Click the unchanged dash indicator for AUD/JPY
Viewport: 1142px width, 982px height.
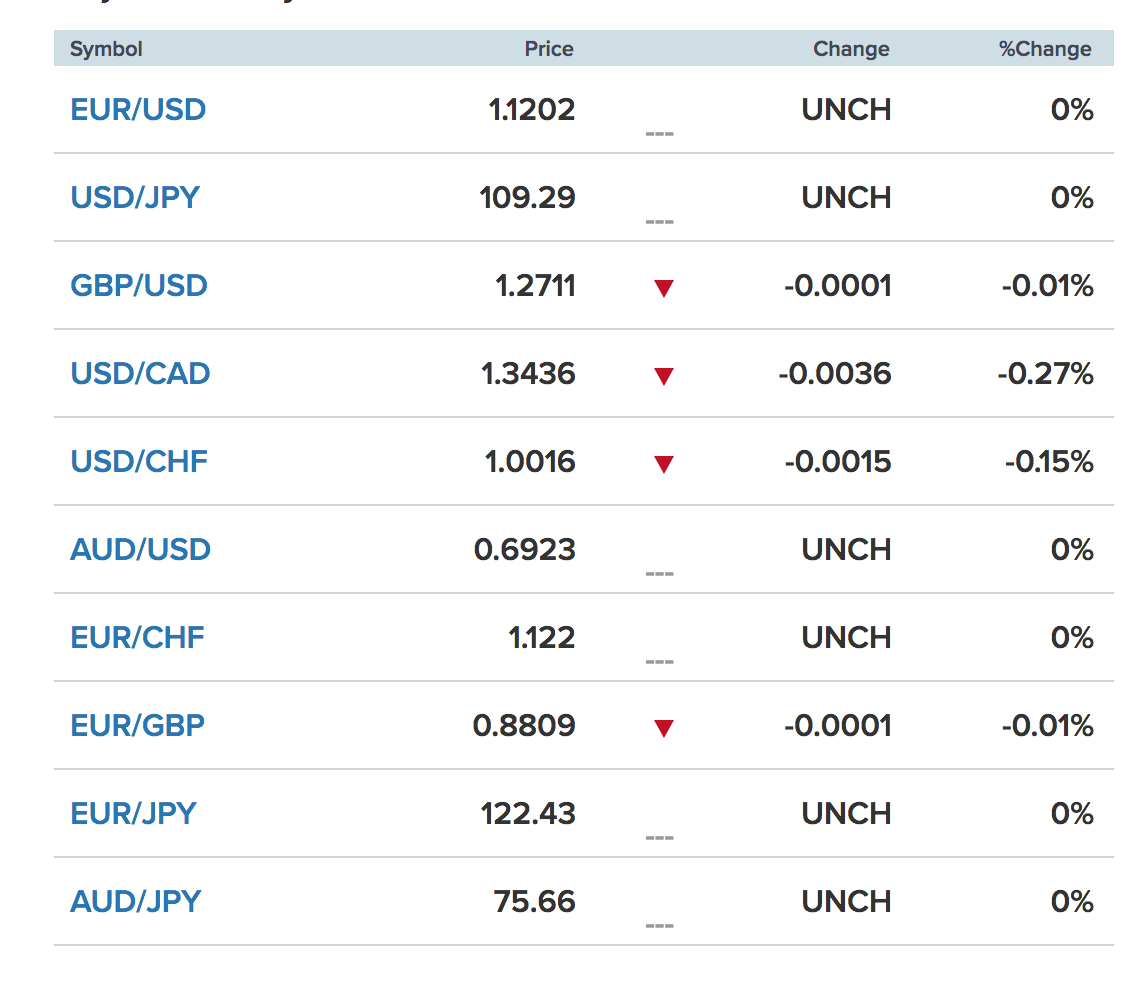coord(659,926)
